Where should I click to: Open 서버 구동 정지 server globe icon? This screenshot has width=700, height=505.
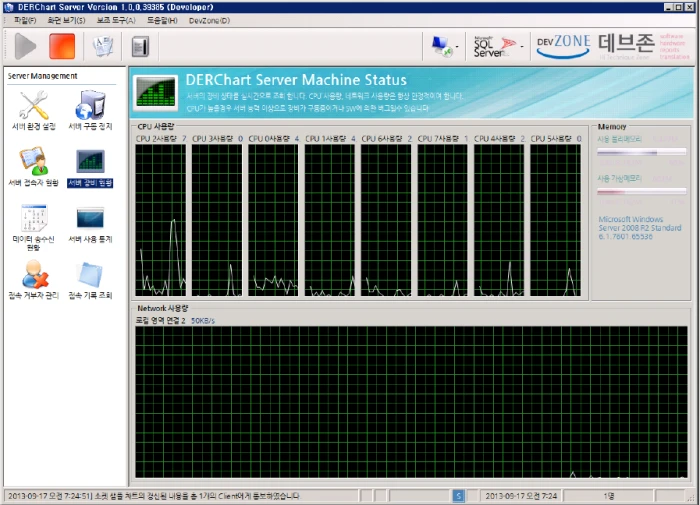click(90, 105)
